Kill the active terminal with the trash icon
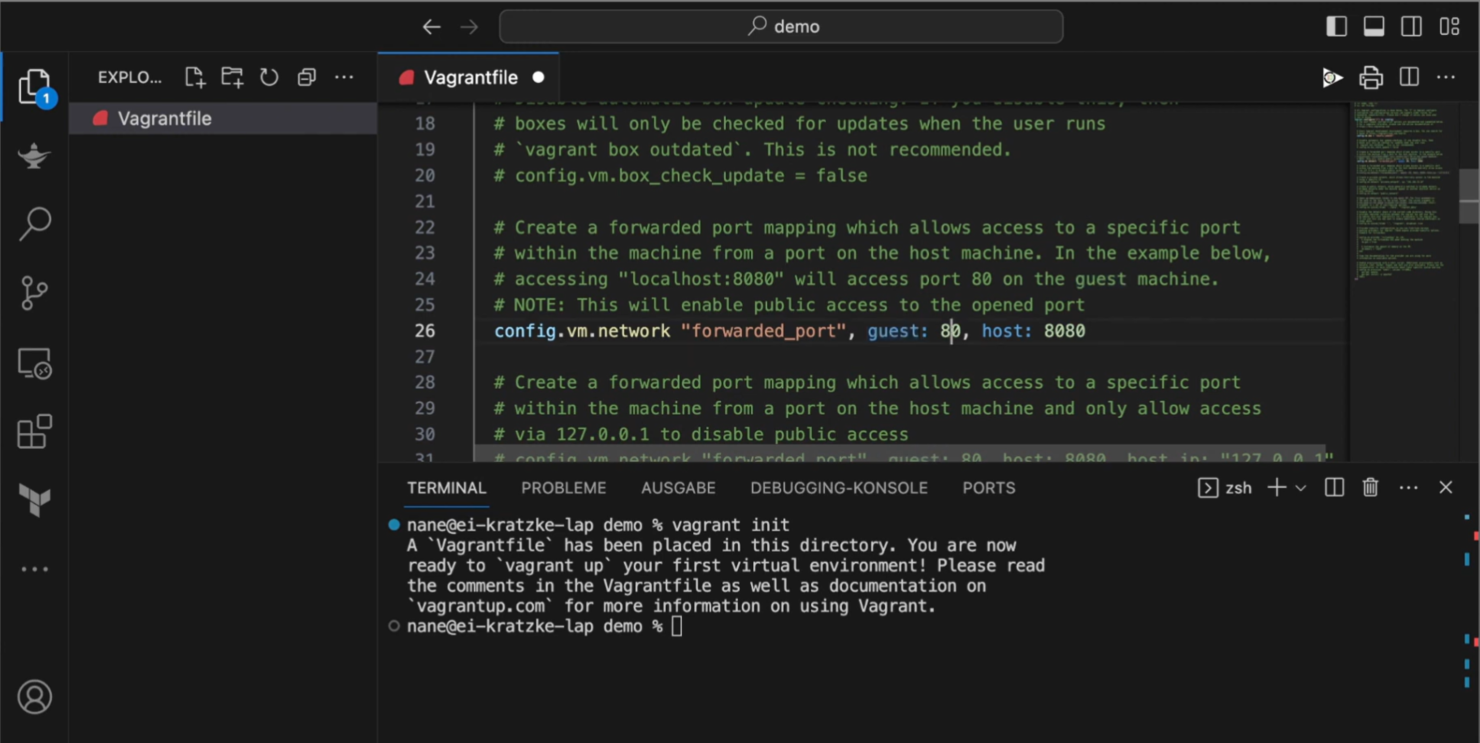The image size is (1480, 743). (x=1370, y=487)
